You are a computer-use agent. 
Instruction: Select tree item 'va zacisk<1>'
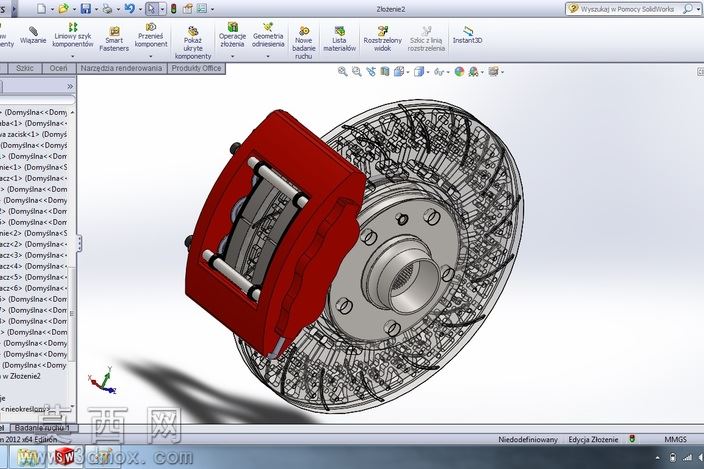pyautogui.click(x=33, y=134)
